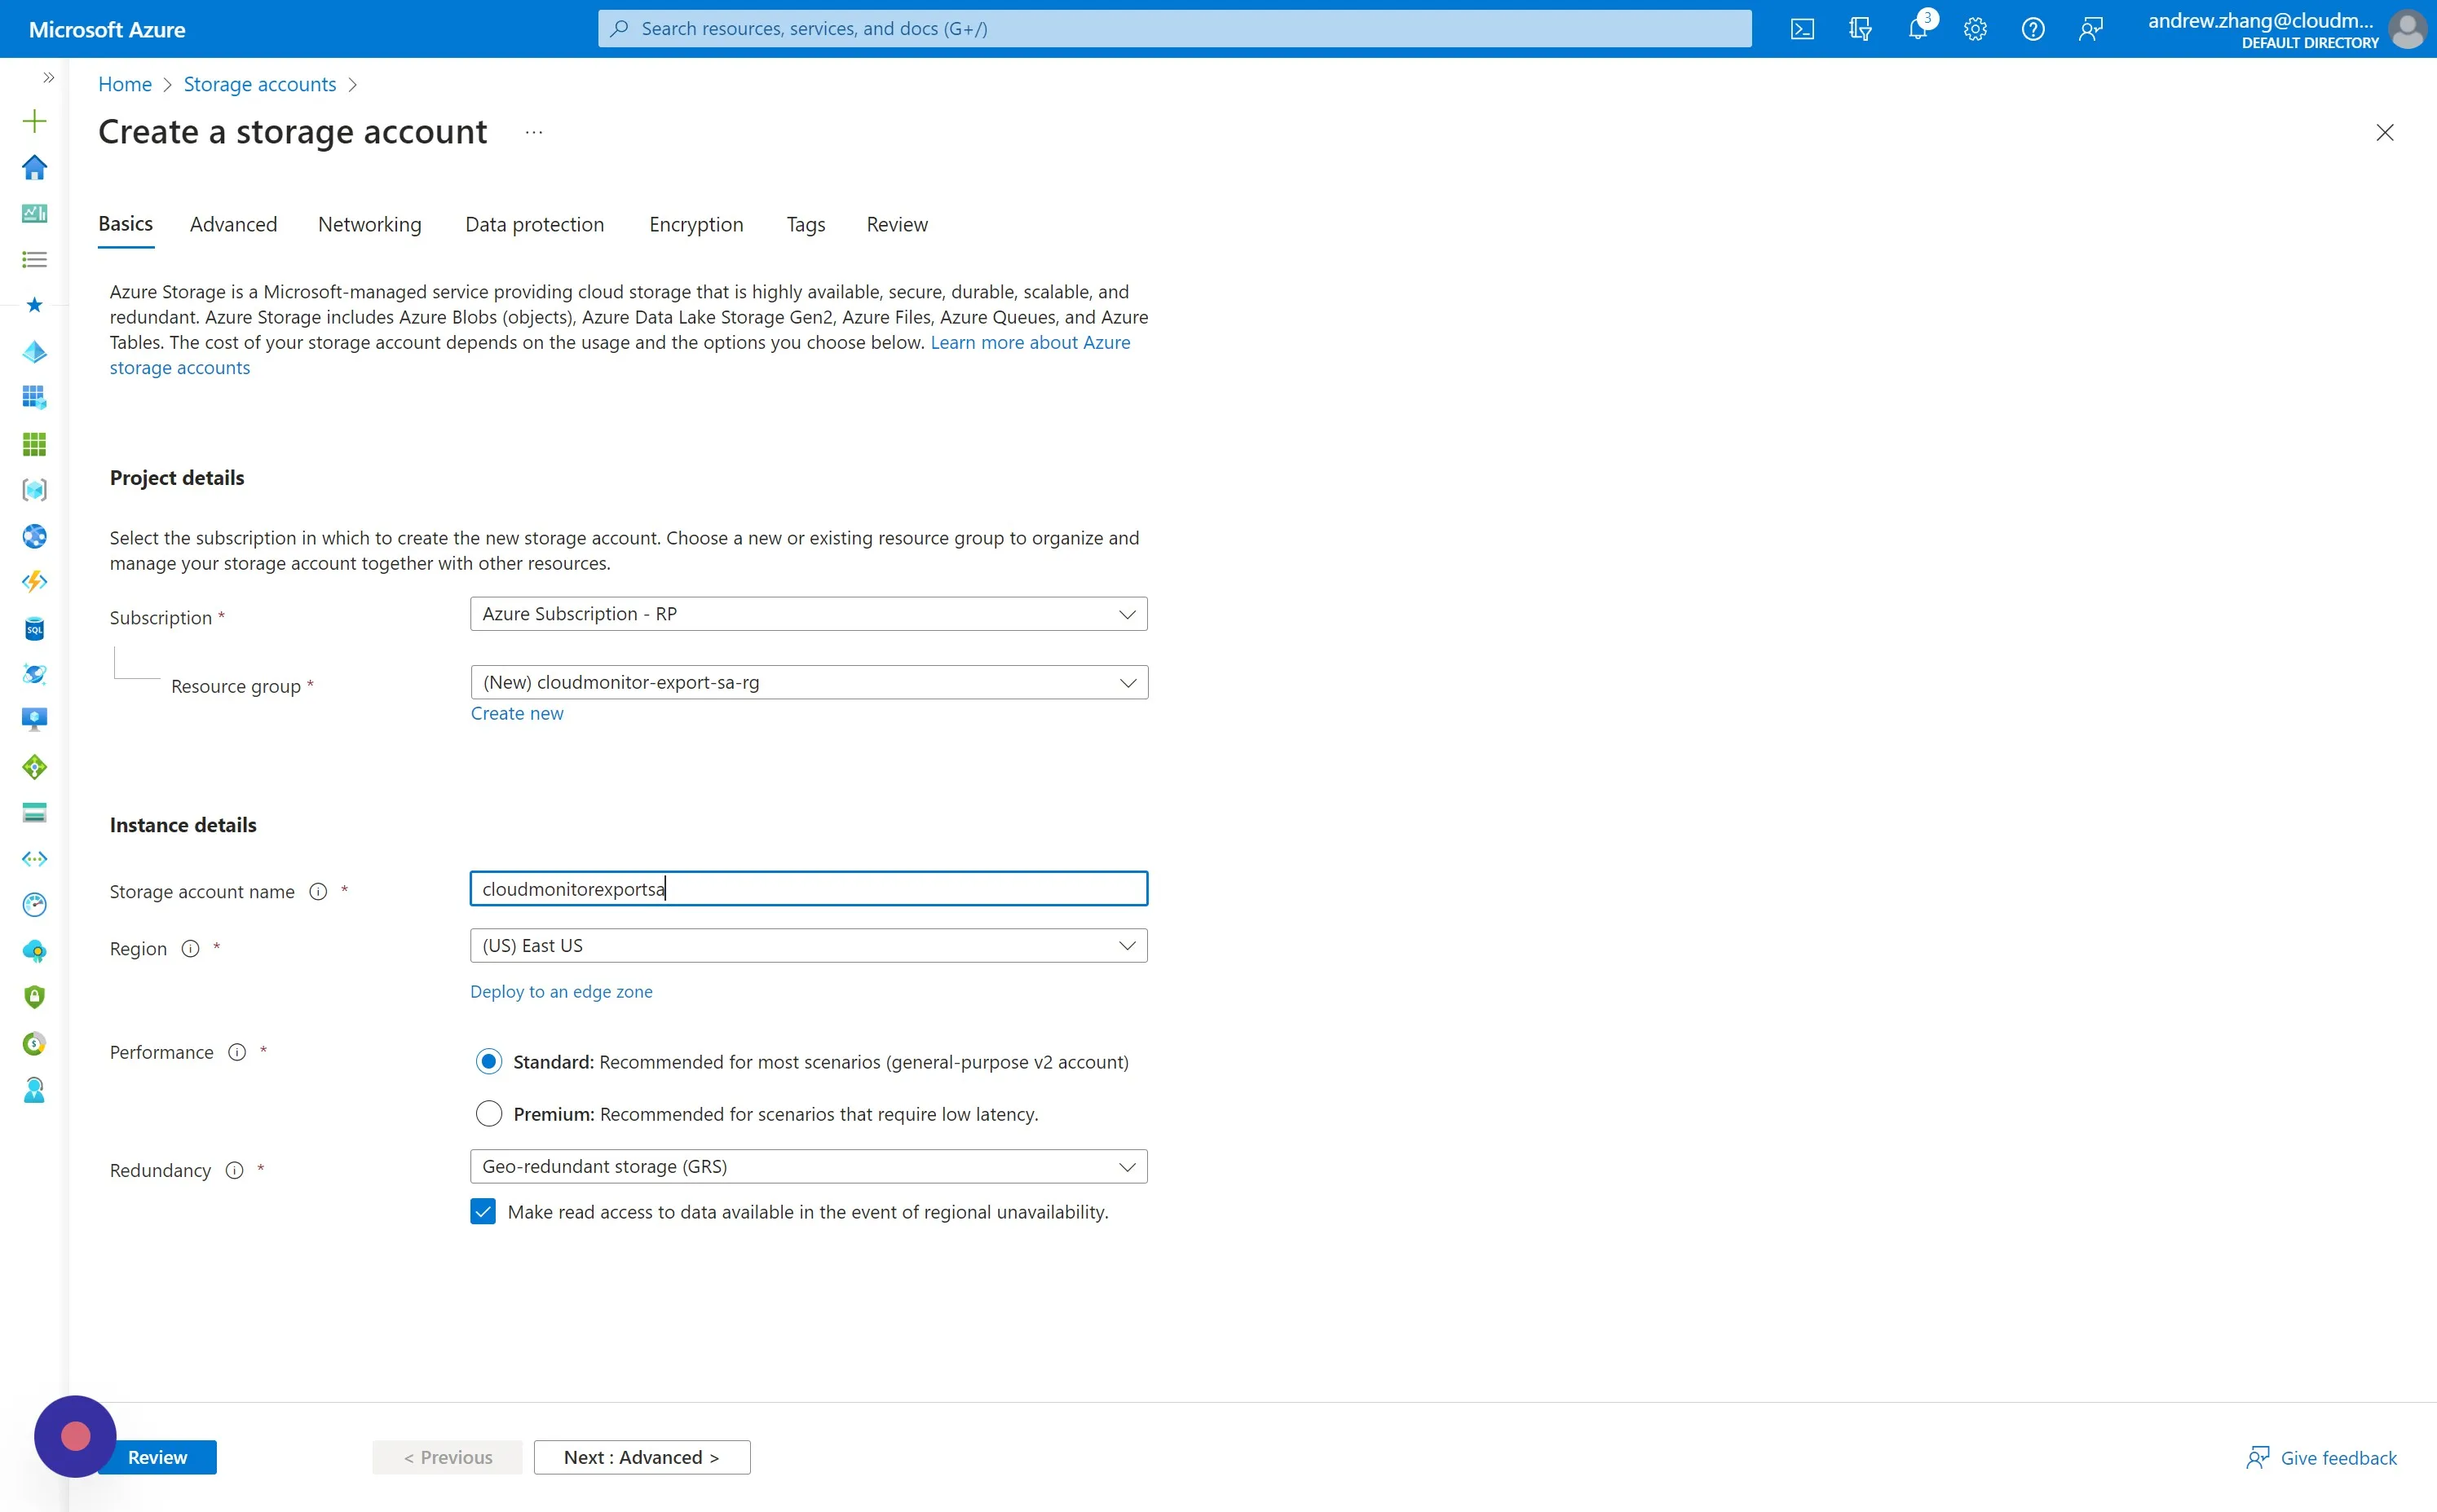2437x1512 pixels.
Task: Open portal Settings gear icon
Action: pos(1975,29)
